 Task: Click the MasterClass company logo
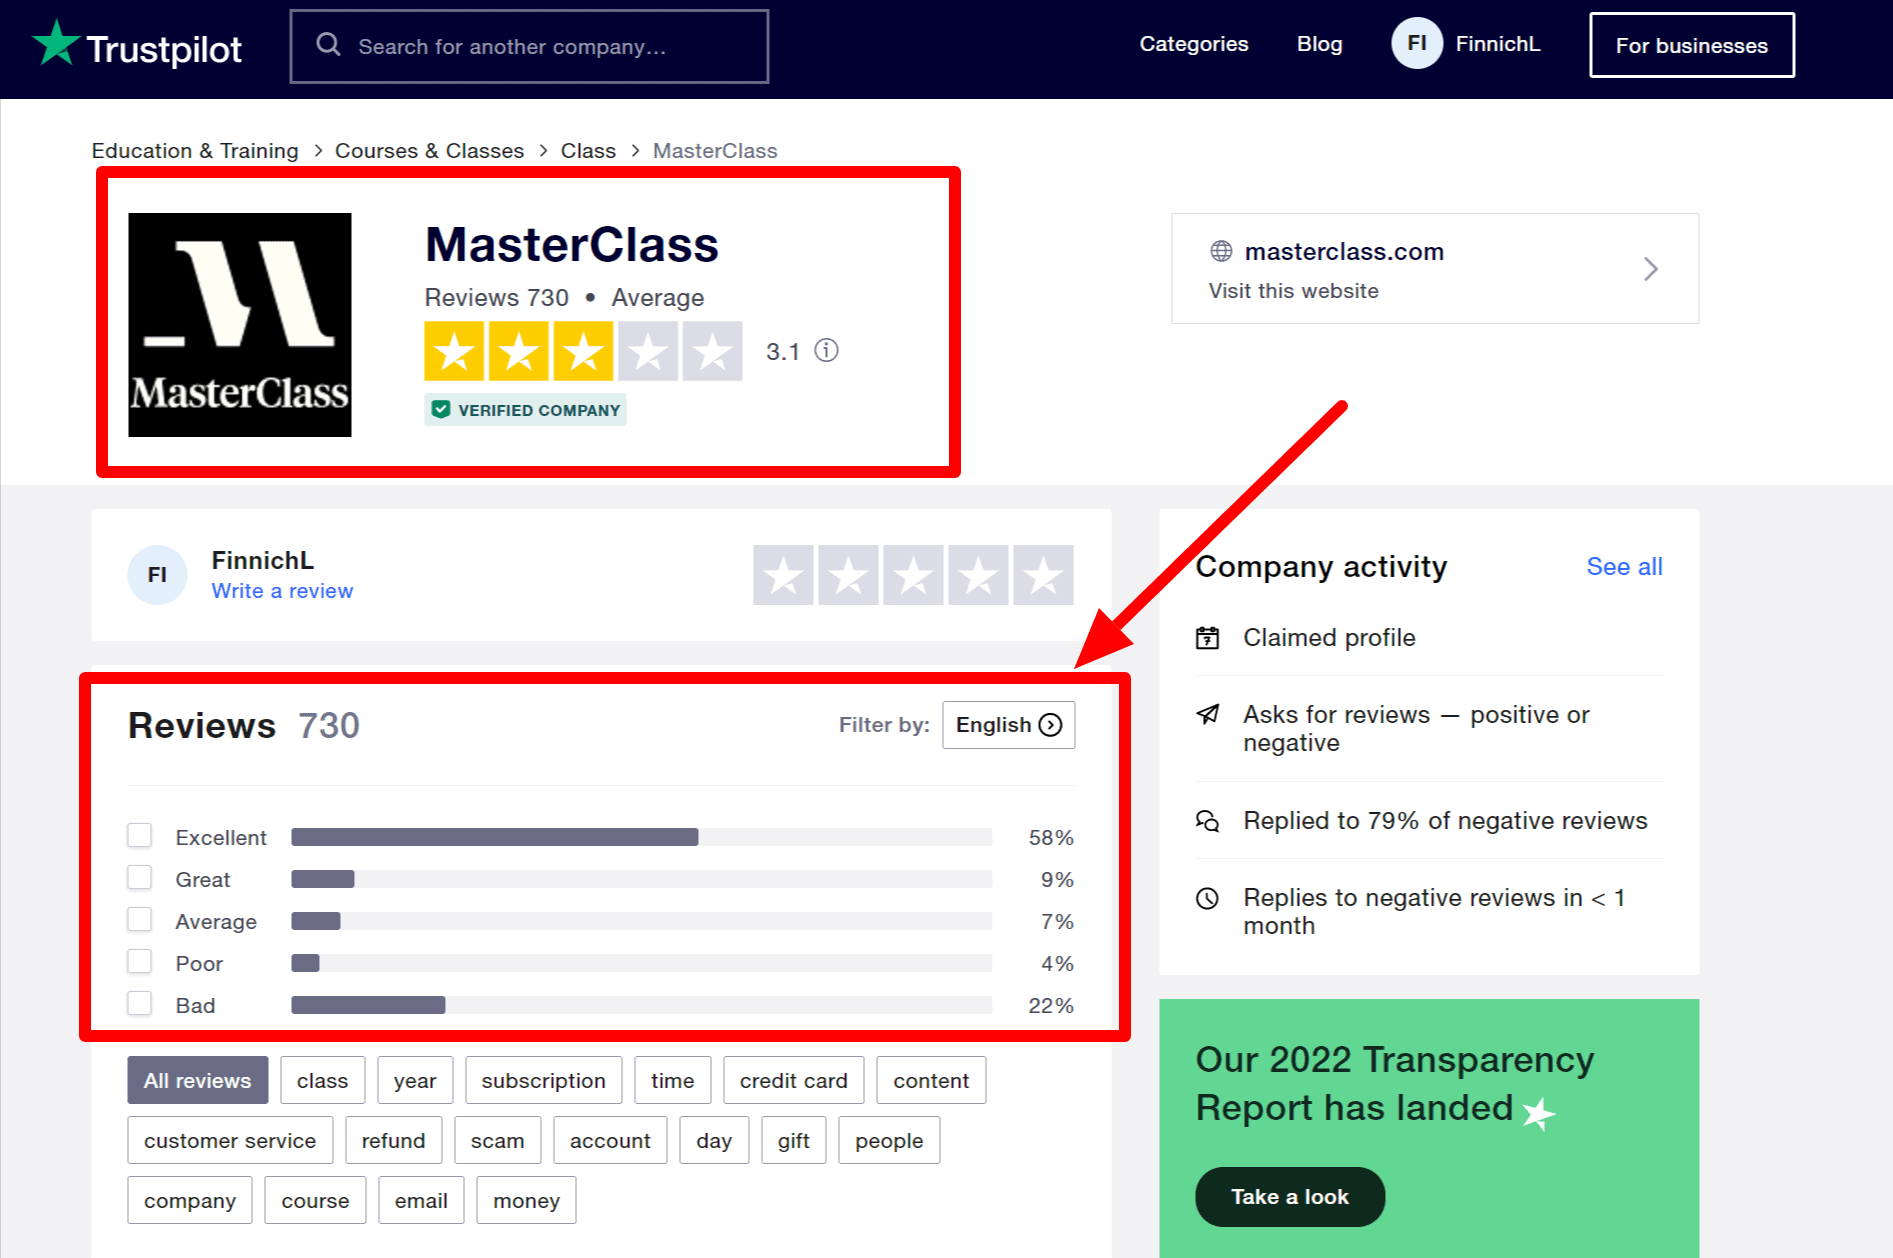tap(240, 325)
